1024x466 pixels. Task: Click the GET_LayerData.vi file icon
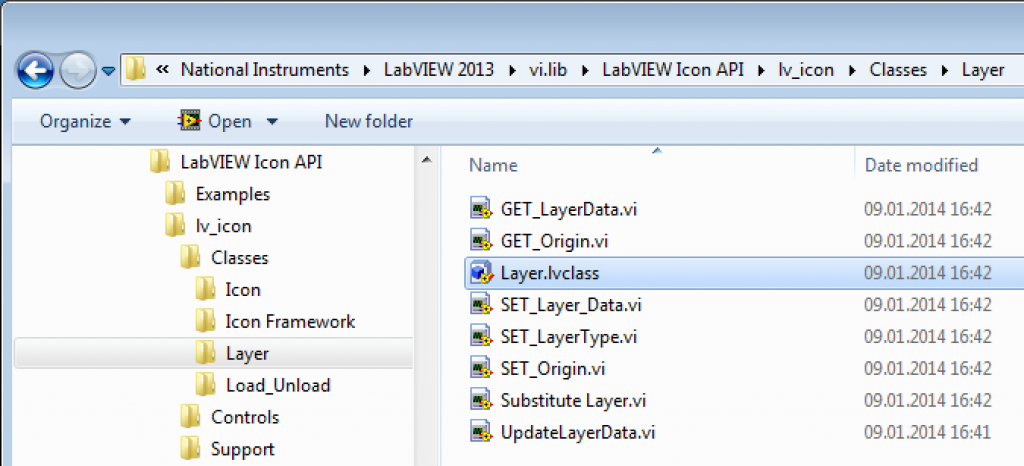point(481,210)
